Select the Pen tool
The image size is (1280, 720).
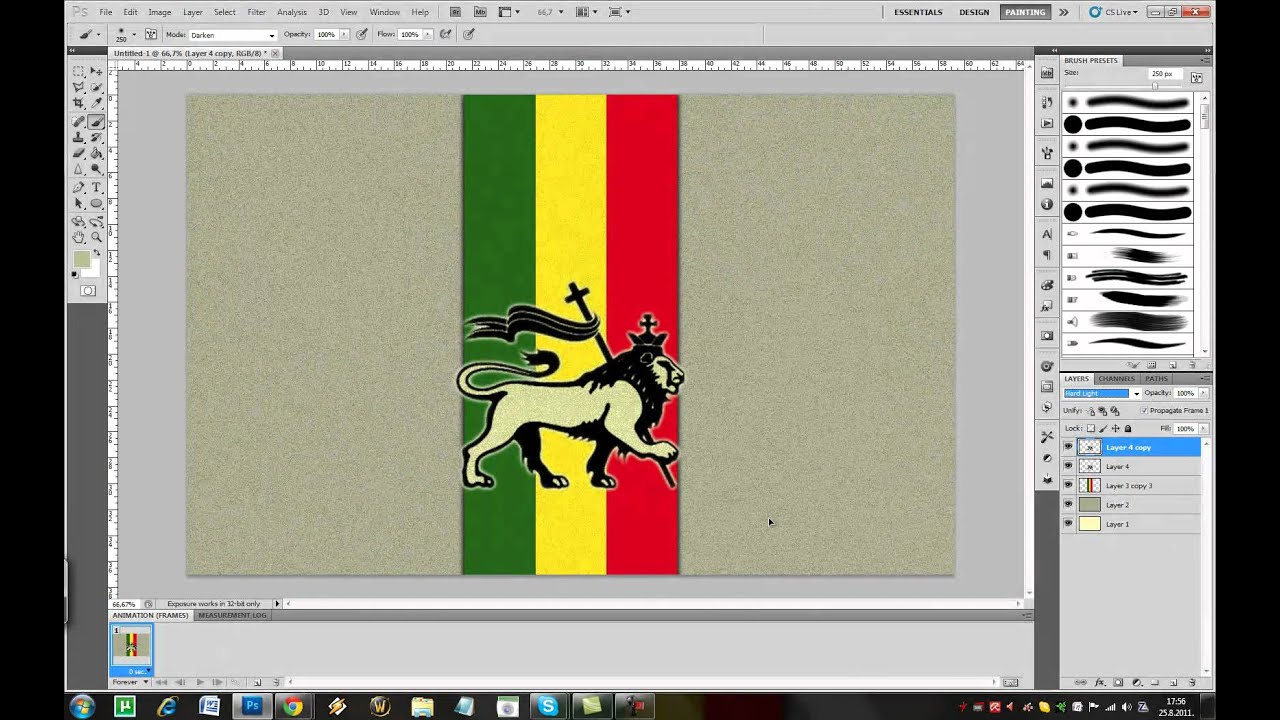coord(79,187)
